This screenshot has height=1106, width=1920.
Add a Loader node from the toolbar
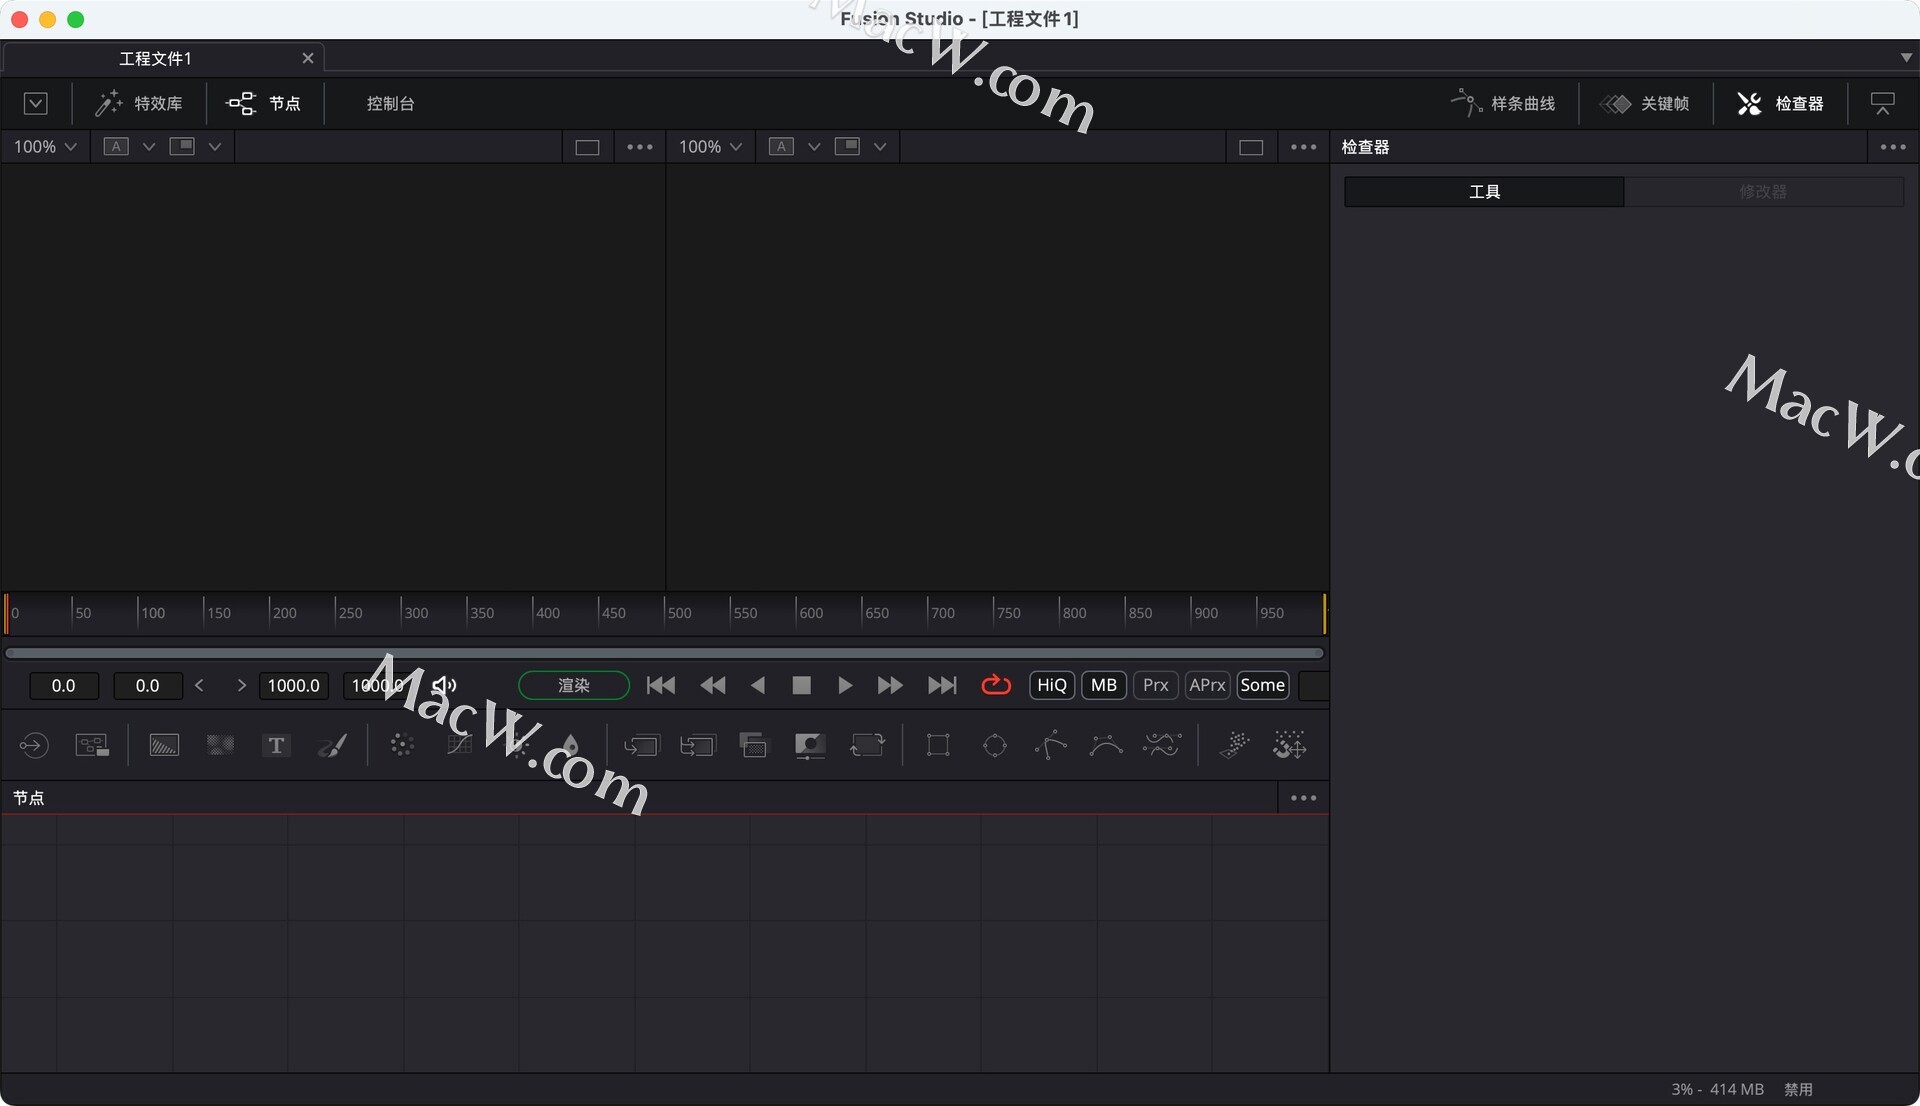click(x=34, y=745)
